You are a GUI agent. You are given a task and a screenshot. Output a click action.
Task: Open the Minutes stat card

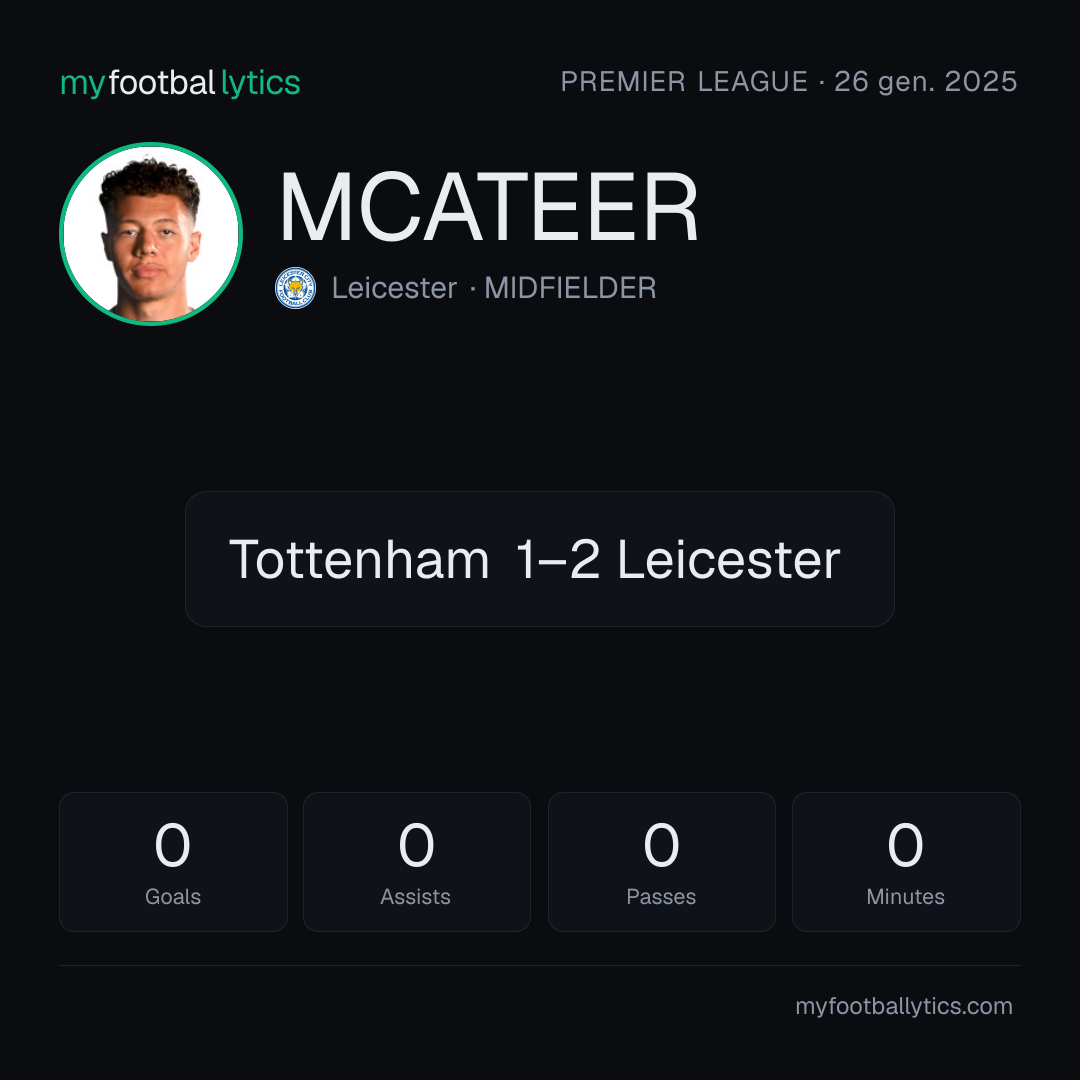pyautogui.click(x=906, y=862)
